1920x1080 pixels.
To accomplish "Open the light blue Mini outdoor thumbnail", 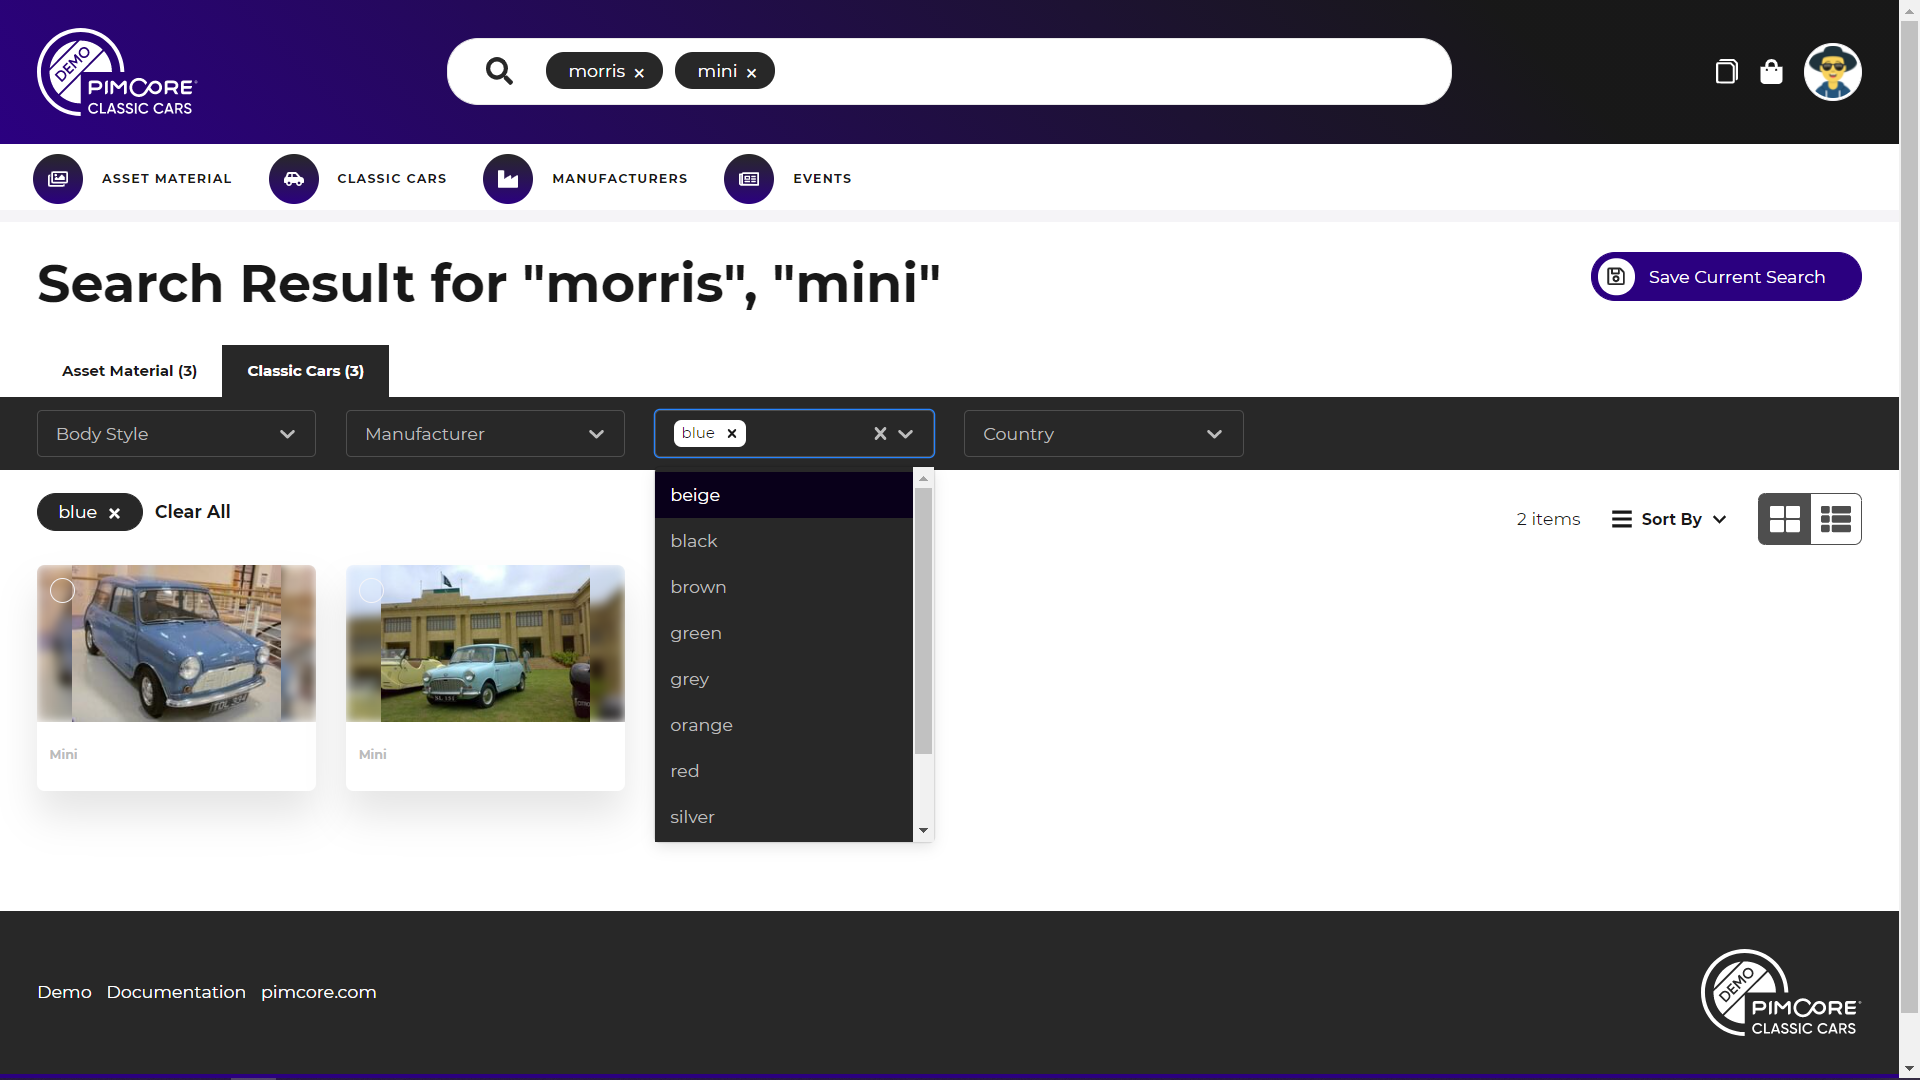I will click(485, 644).
